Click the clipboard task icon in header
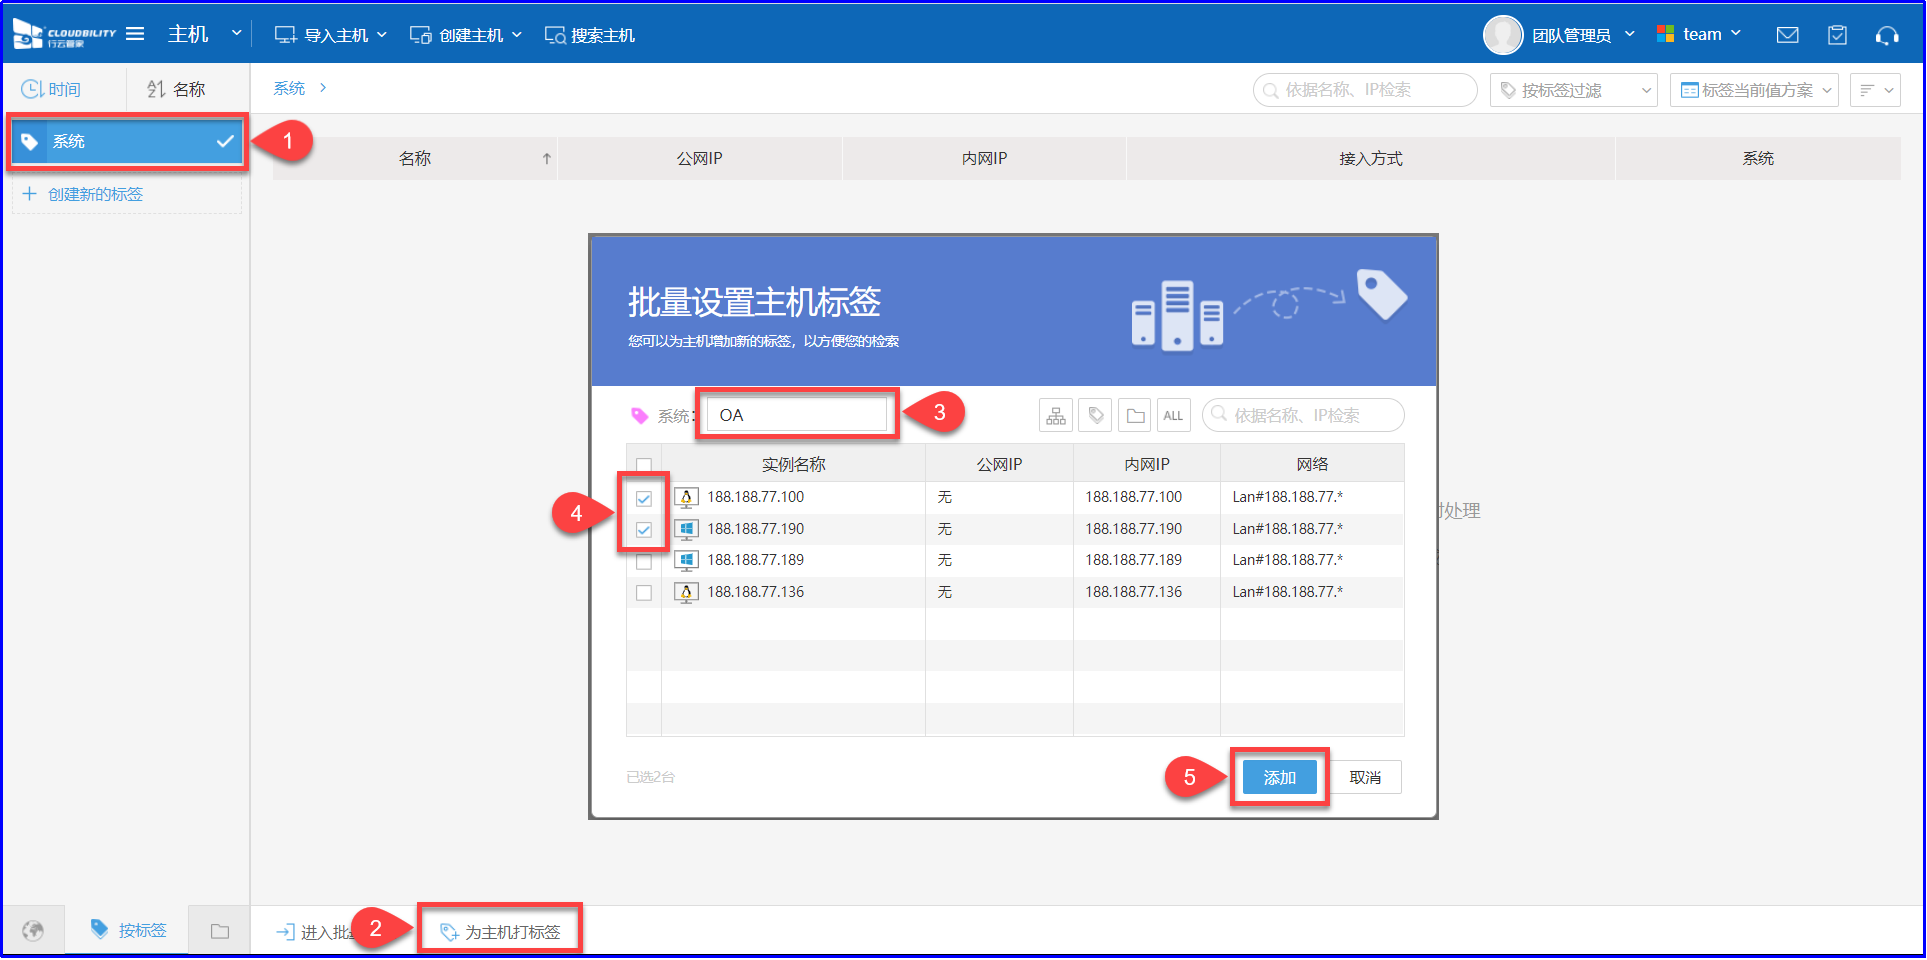The height and width of the screenshot is (960, 1927). pos(1837,35)
